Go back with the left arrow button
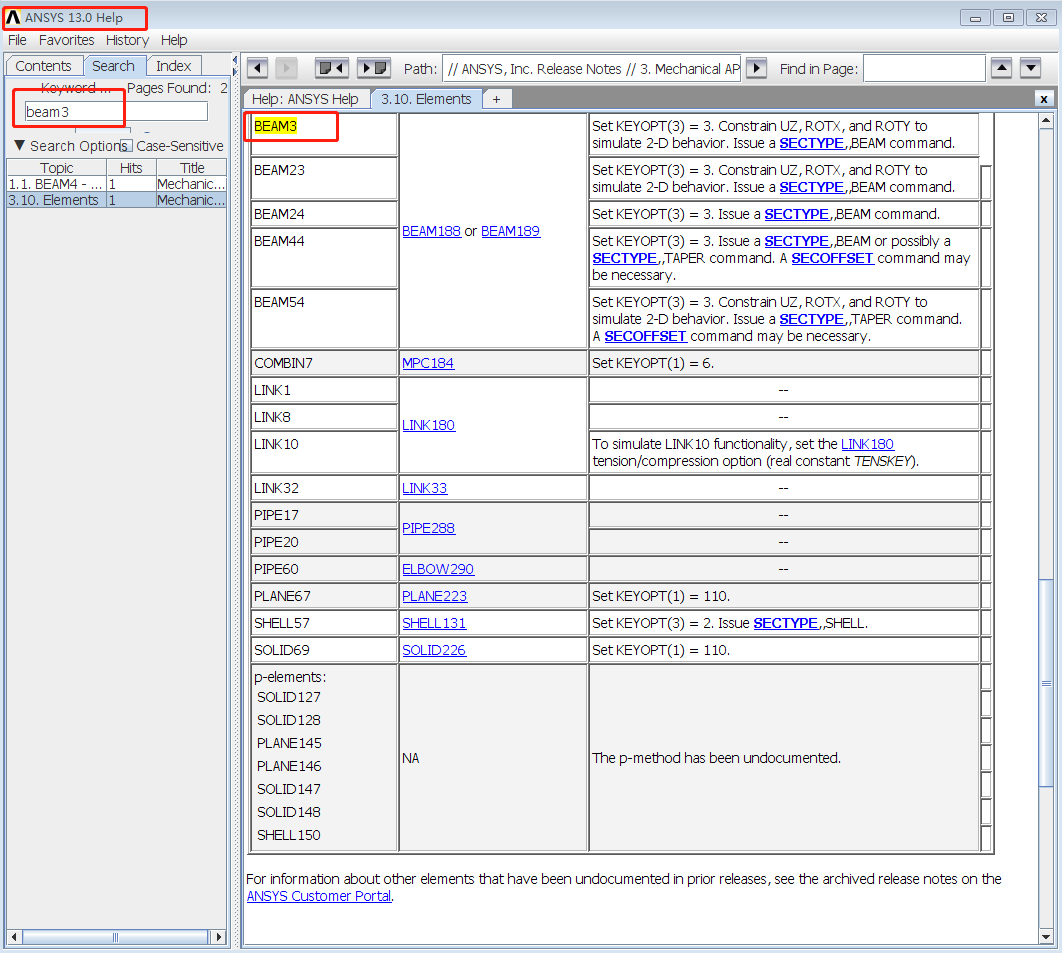 point(257,68)
